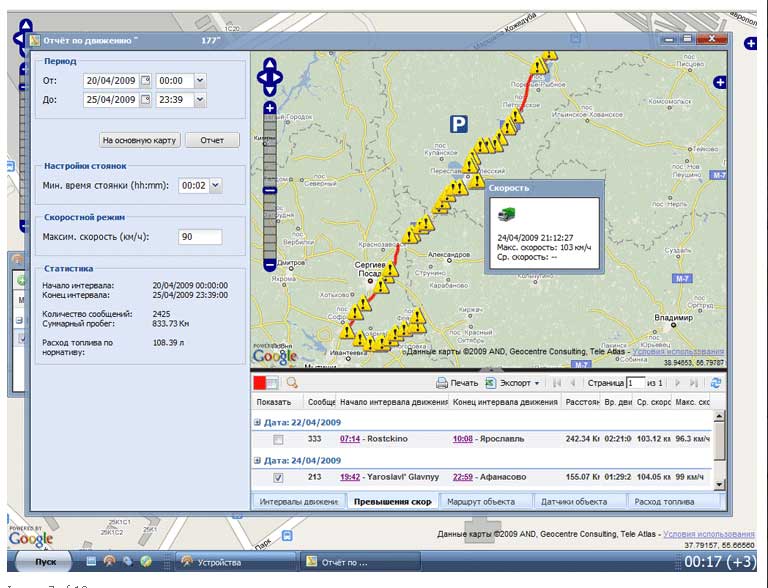
Task: Open the Экспорт dropdown menu
Action: tap(536, 383)
